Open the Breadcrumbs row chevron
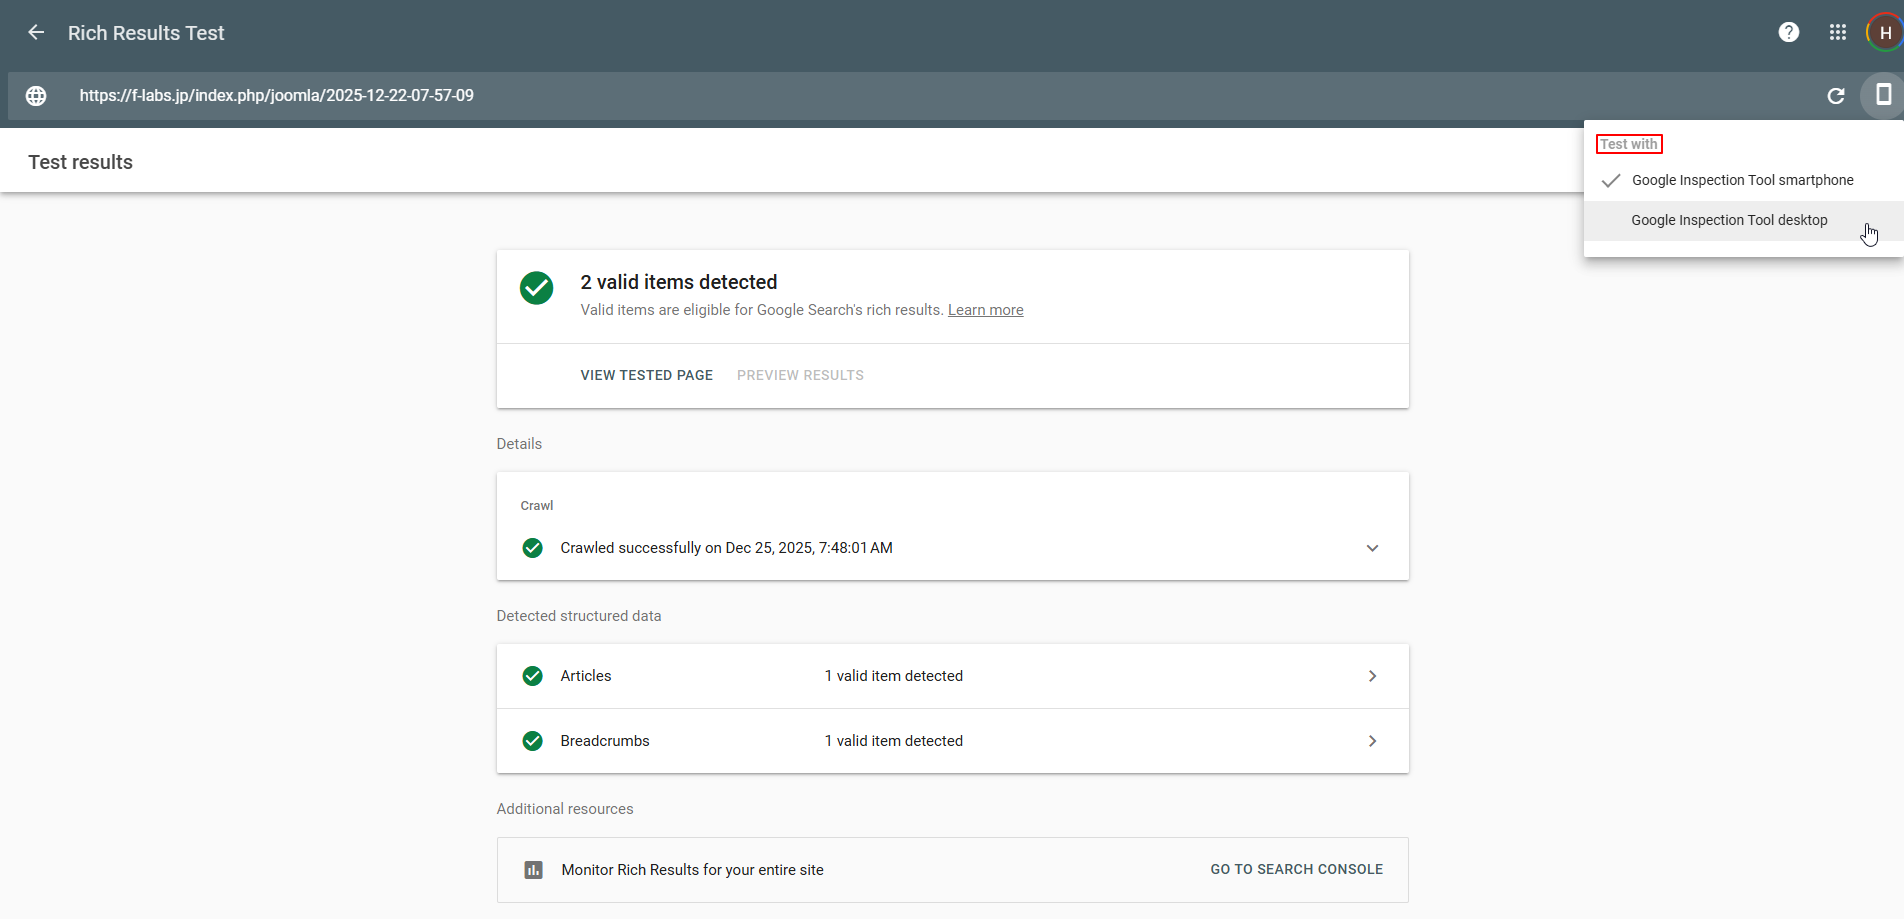 click(1372, 741)
